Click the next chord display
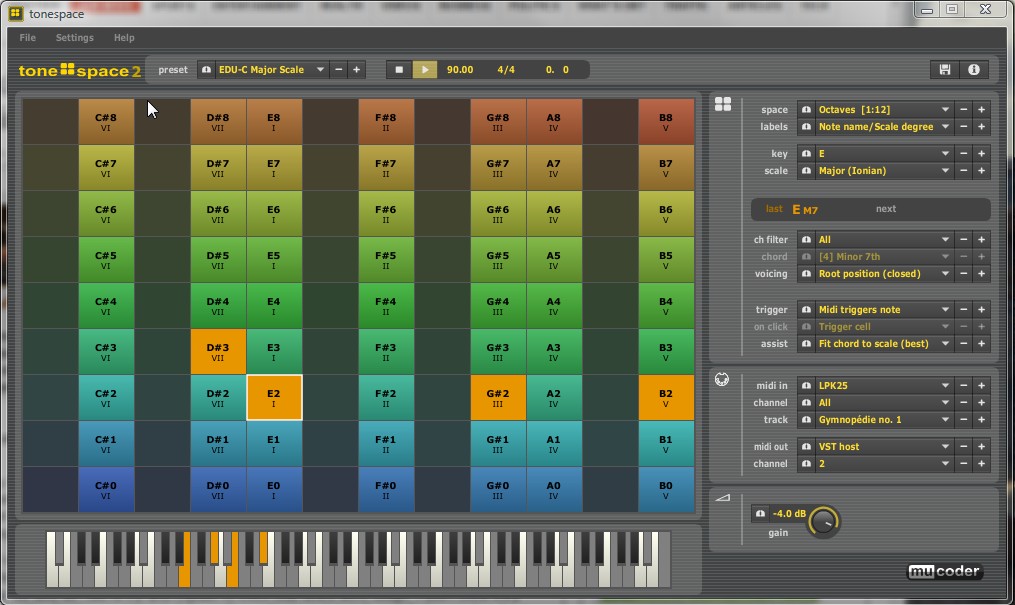The height and width of the screenshot is (605, 1015). point(886,209)
